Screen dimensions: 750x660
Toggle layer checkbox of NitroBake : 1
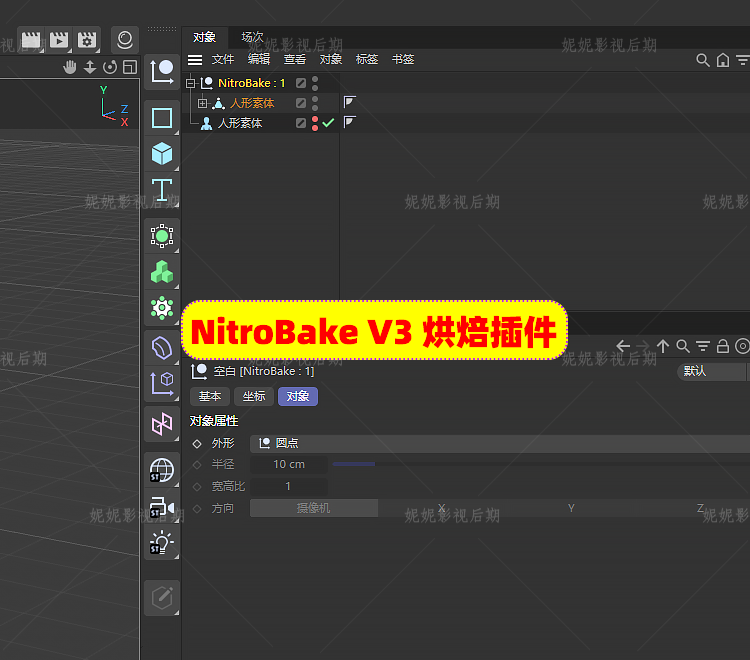(301, 83)
